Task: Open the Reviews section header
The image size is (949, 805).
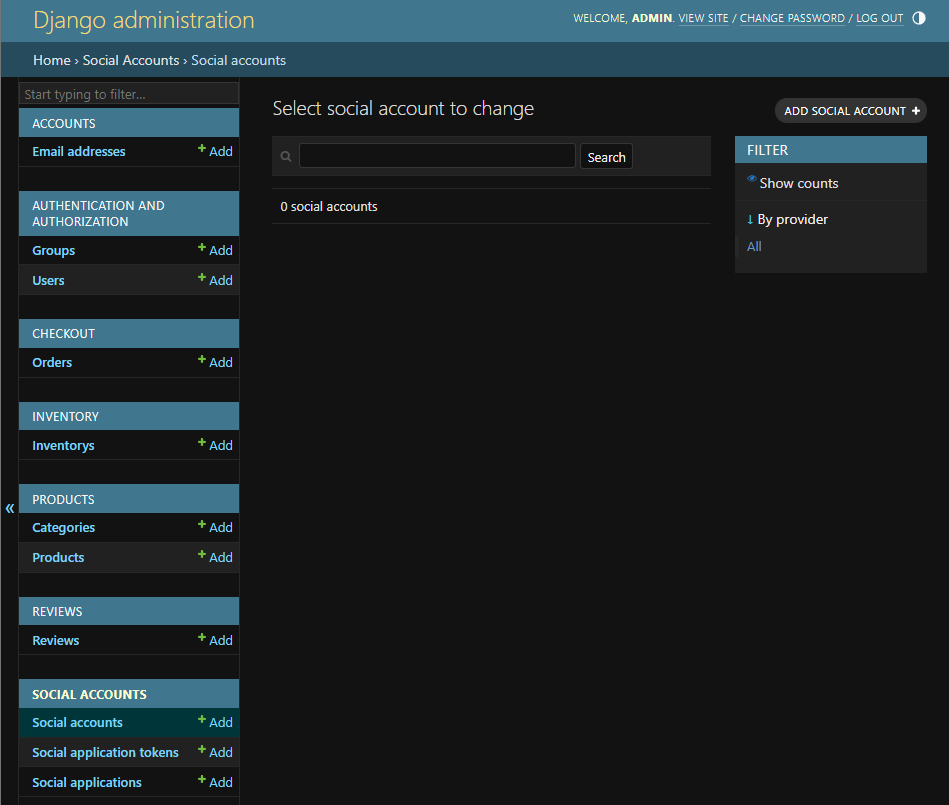Action: coord(57,611)
